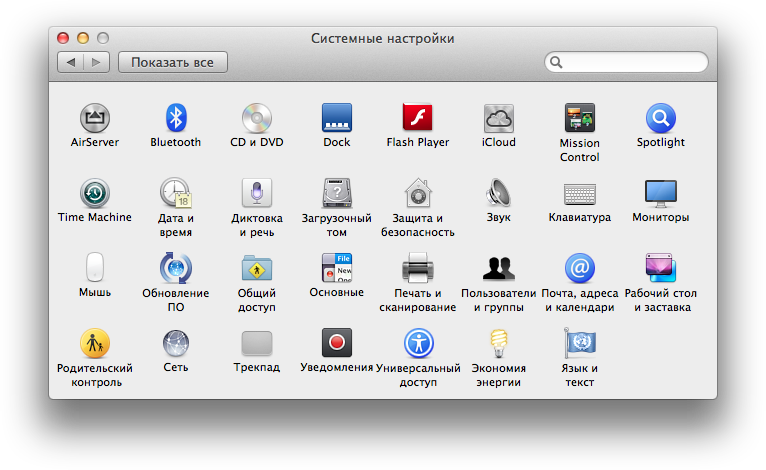The width and height of the screenshot is (766, 470).
Task: Open iCloud preferences
Action: click(498, 118)
